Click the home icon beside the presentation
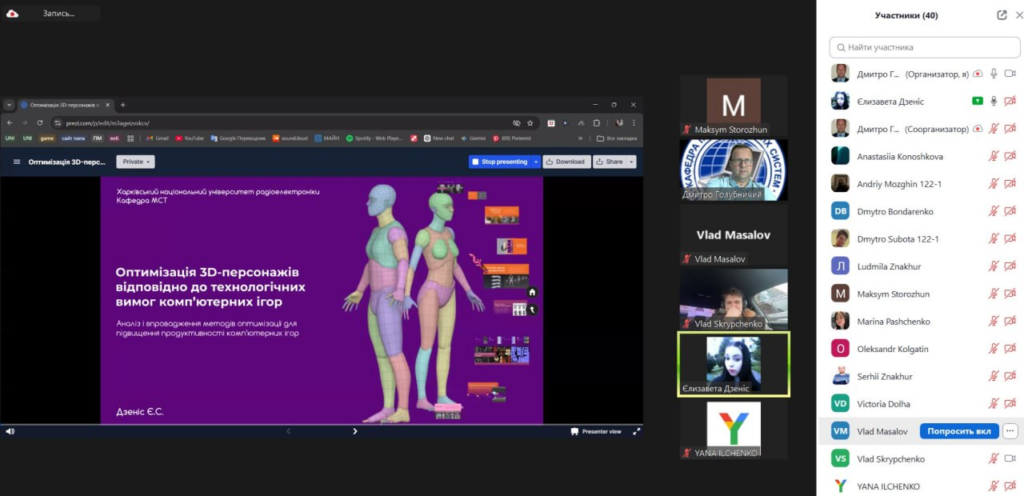 pos(533,292)
